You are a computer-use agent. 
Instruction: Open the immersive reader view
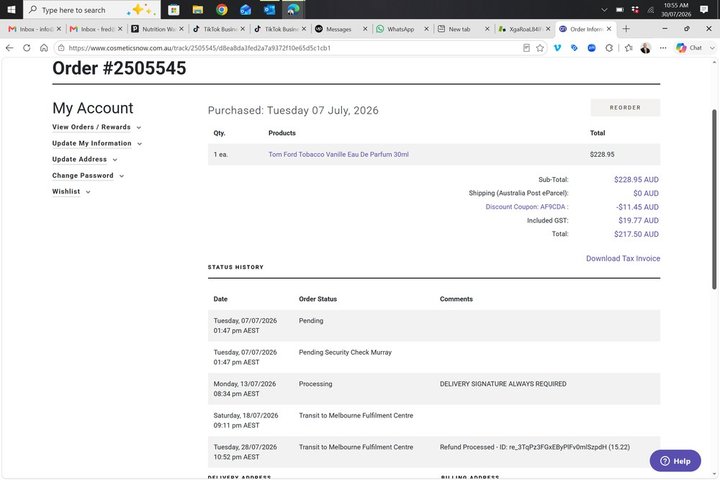526,48
